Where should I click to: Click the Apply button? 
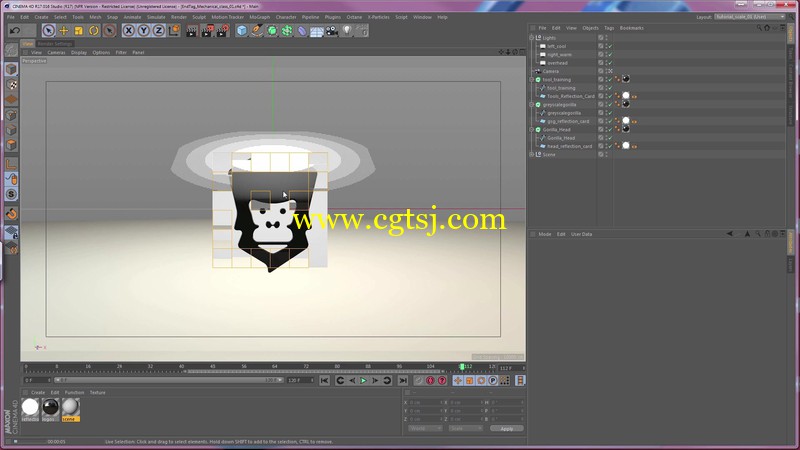click(507, 429)
